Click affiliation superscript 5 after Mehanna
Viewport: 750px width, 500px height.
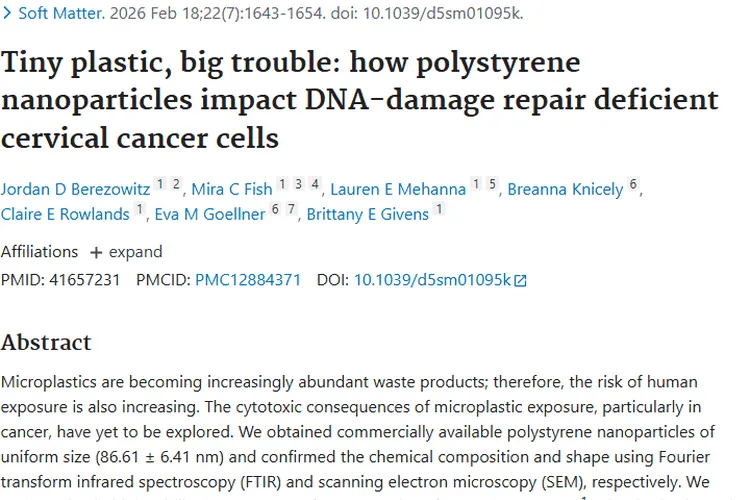click(493, 184)
